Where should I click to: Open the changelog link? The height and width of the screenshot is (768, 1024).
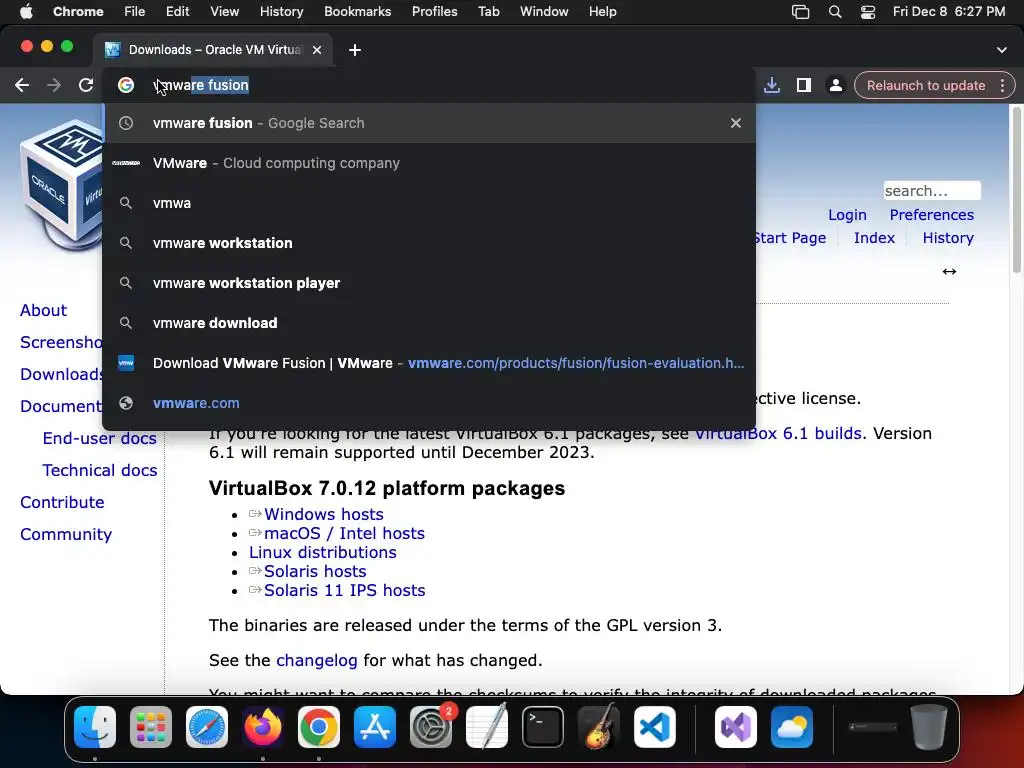click(x=317, y=661)
